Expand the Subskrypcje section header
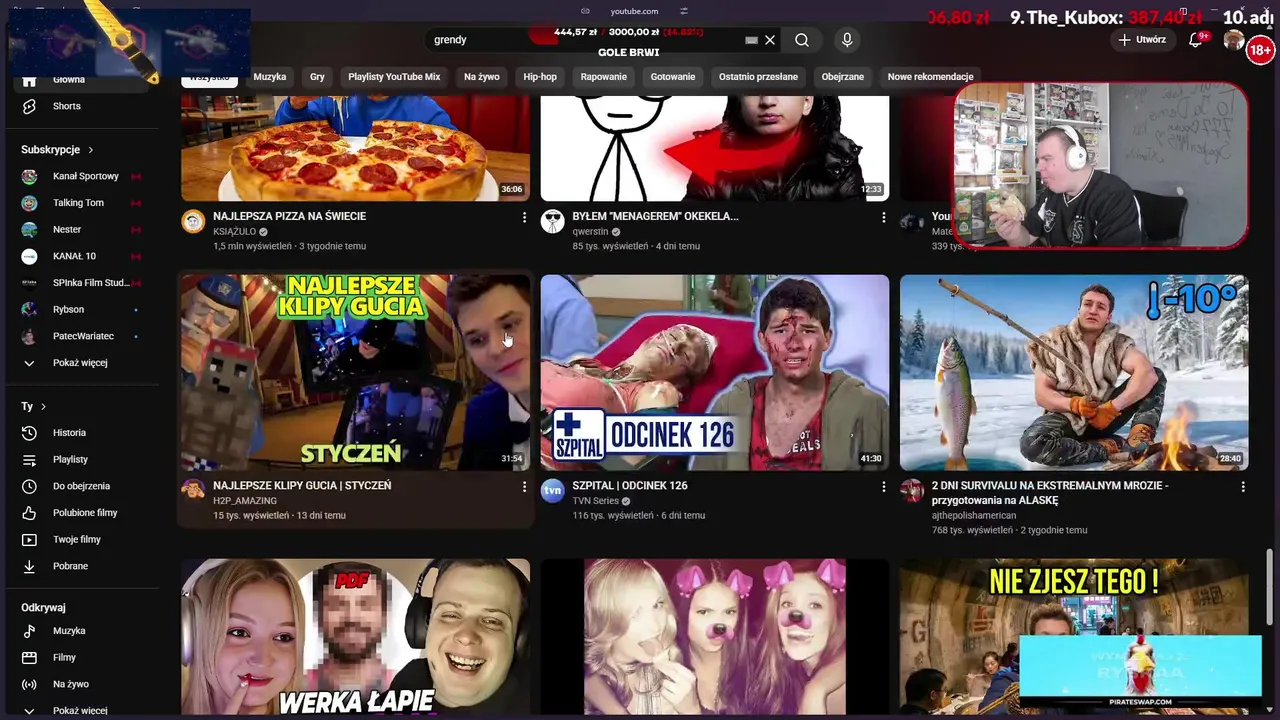The image size is (1280, 720). 57,150
